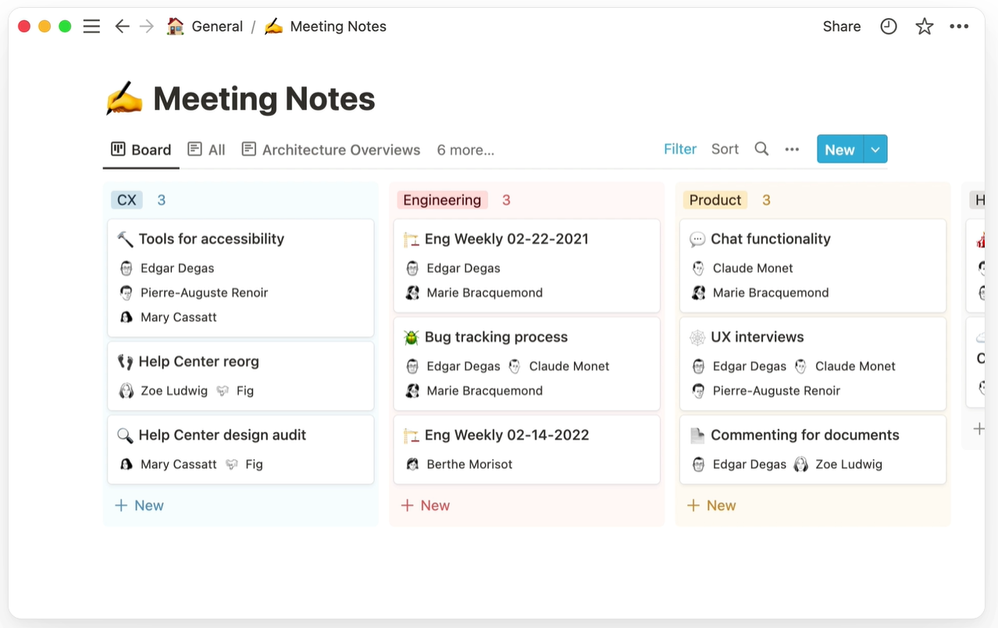Go back with the left arrow
This screenshot has height=628, width=998.
coord(122,27)
